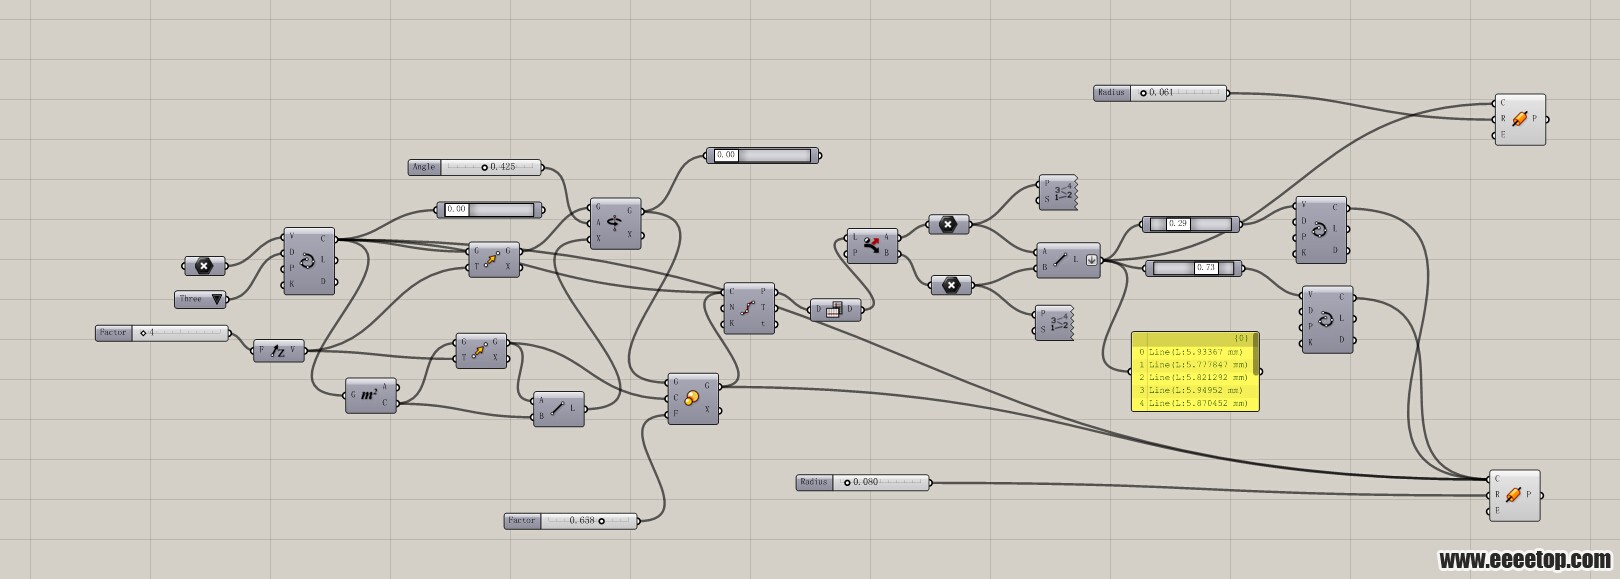The height and width of the screenshot is (579, 1620).
Task: Select the Shift Paths component with red arrow
Action: coord(872,246)
